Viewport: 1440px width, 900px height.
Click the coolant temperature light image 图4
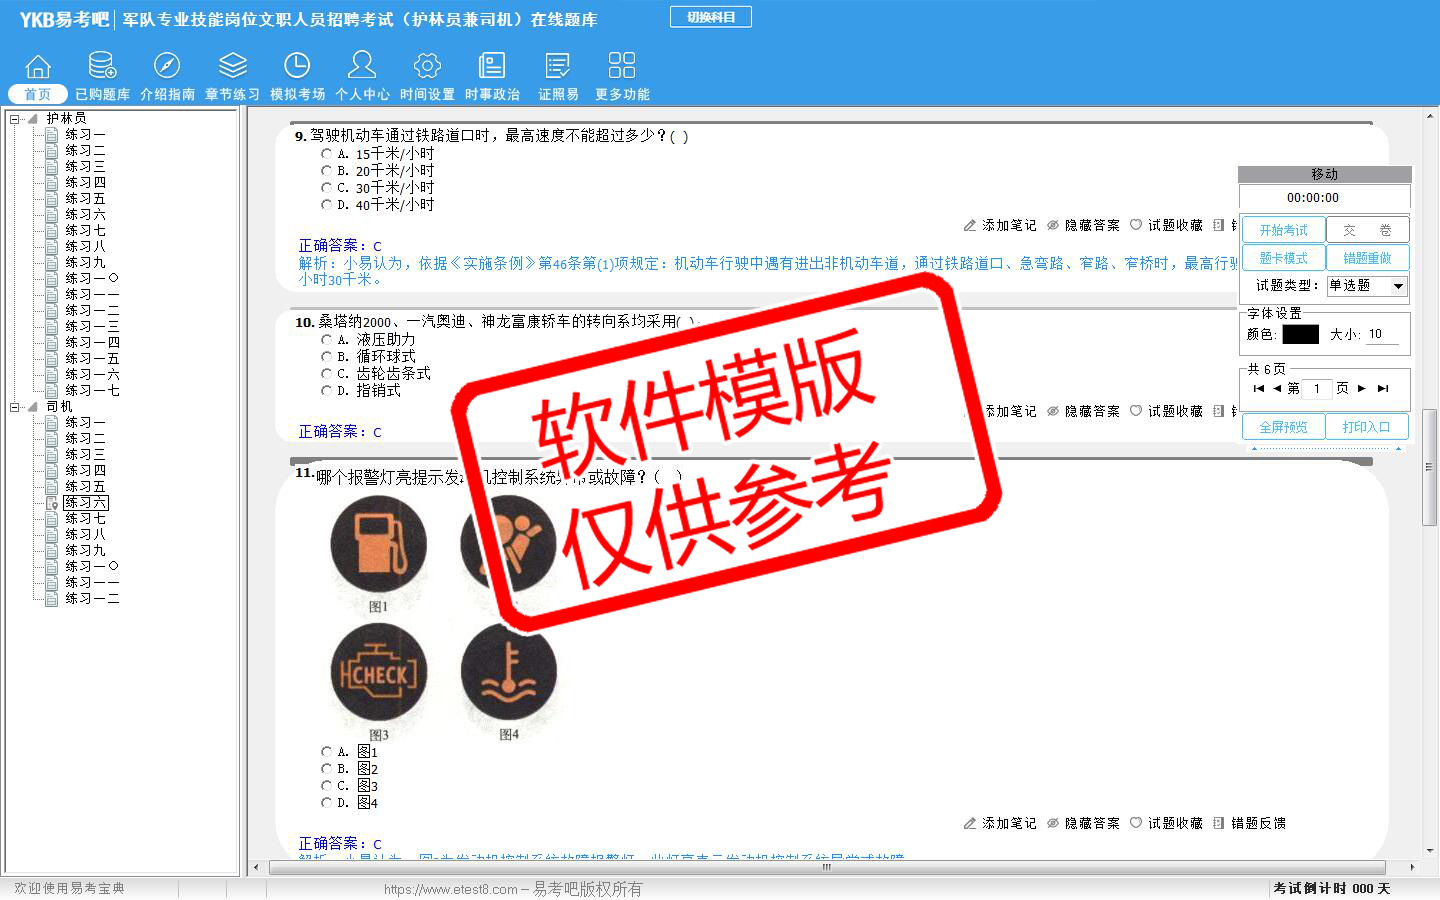(509, 673)
